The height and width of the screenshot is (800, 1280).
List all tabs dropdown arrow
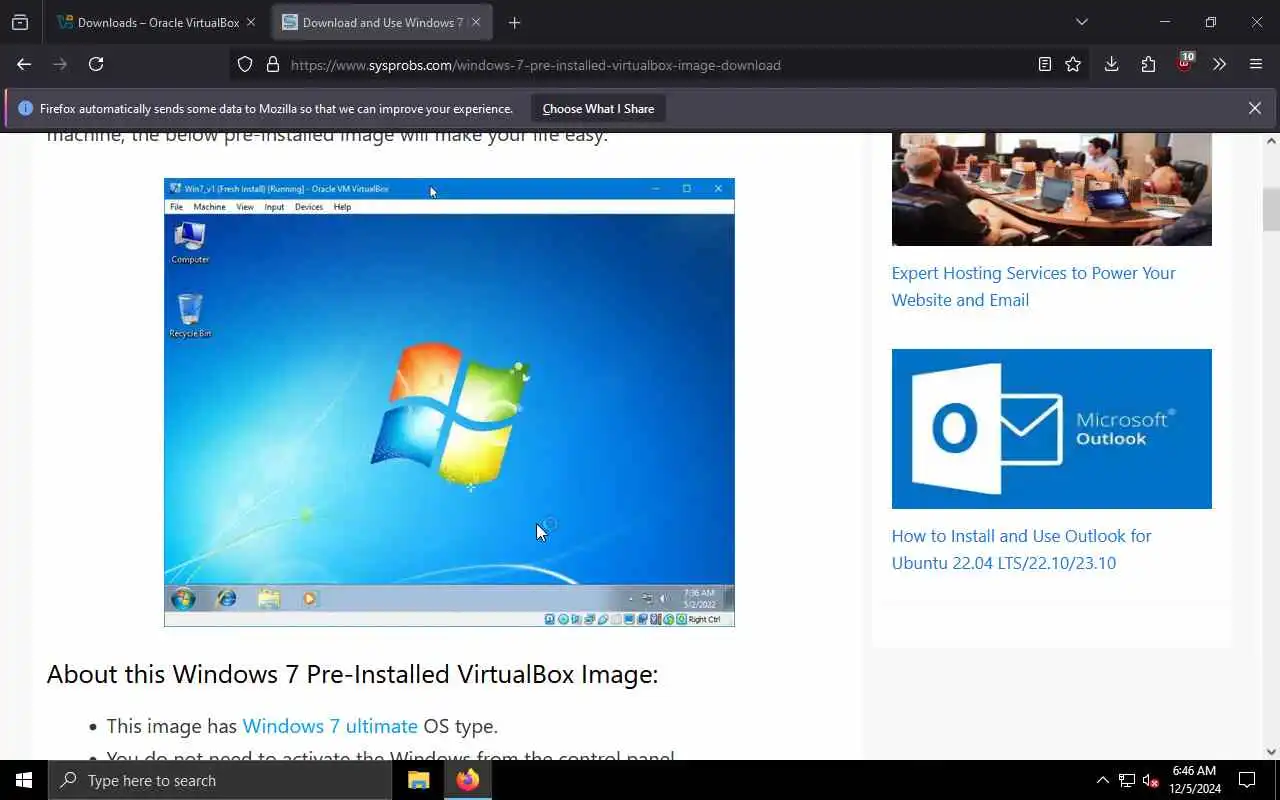click(x=1081, y=22)
